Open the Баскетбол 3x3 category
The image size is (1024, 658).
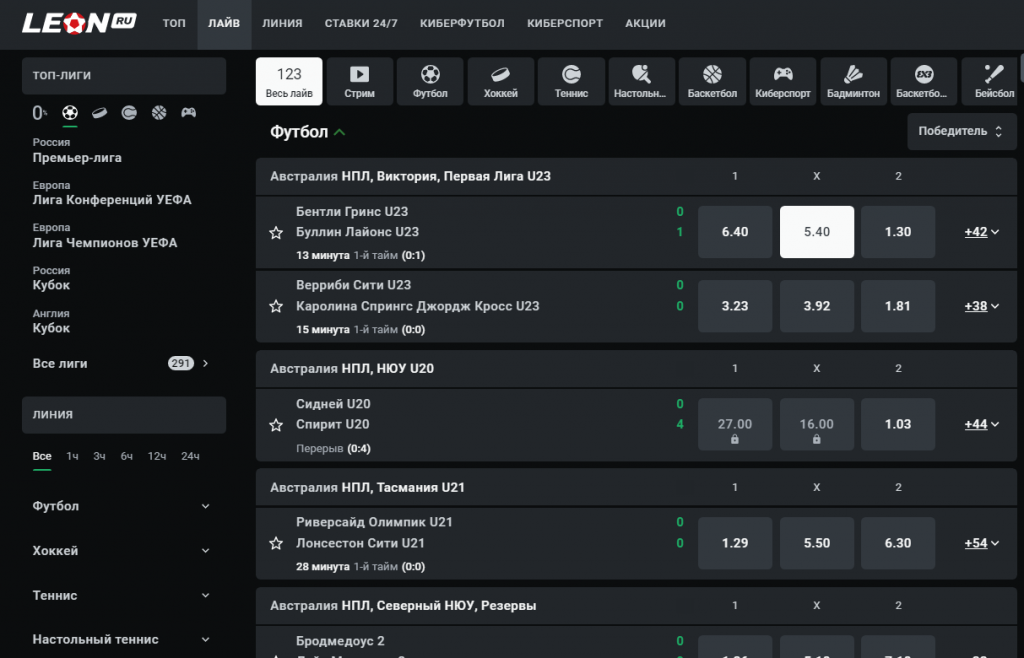click(924, 82)
